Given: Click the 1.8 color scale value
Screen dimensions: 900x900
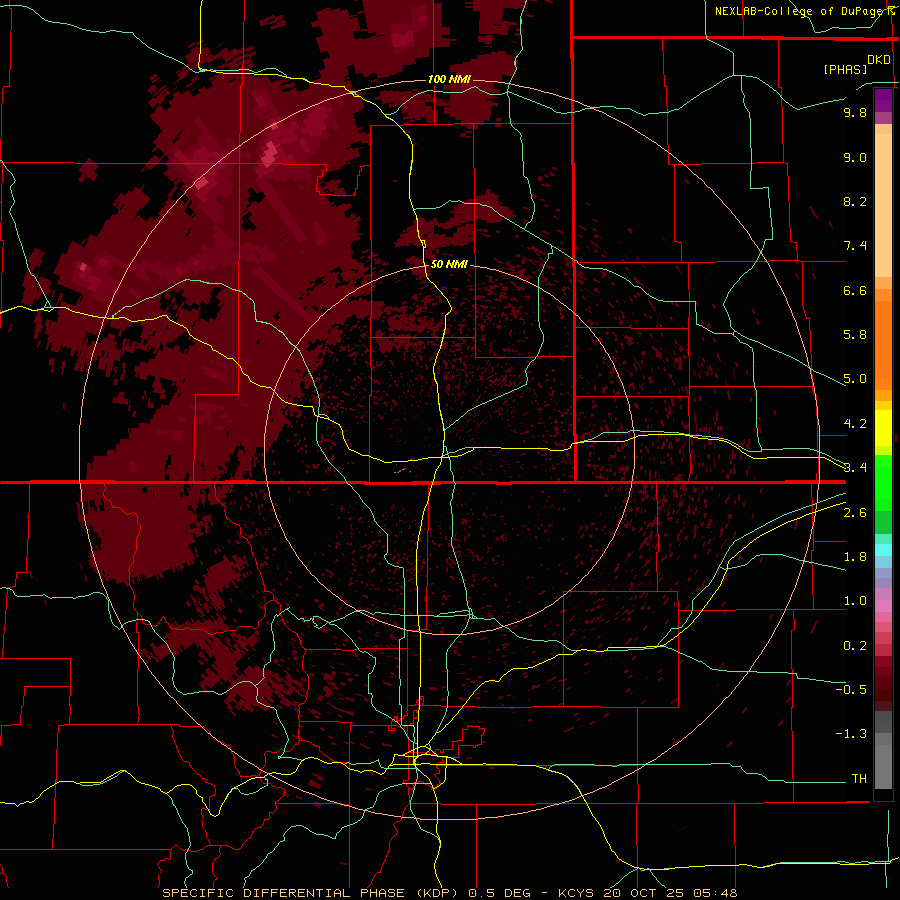Looking at the screenshot, I should pos(855,557).
